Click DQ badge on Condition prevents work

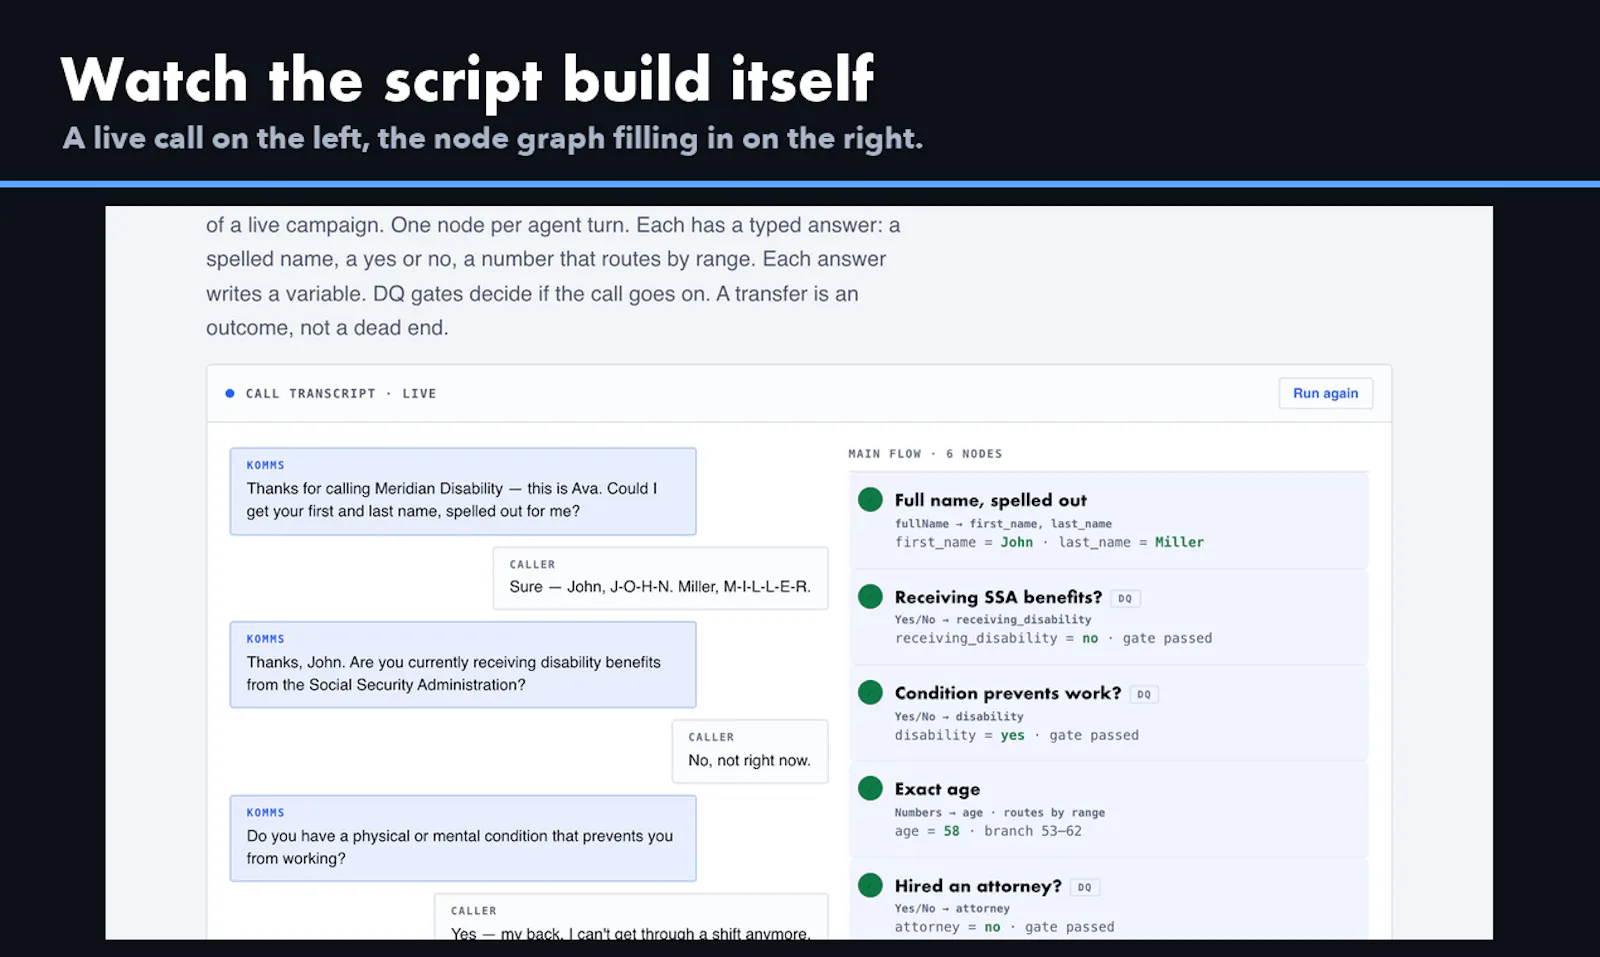[x=1144, y=694]
